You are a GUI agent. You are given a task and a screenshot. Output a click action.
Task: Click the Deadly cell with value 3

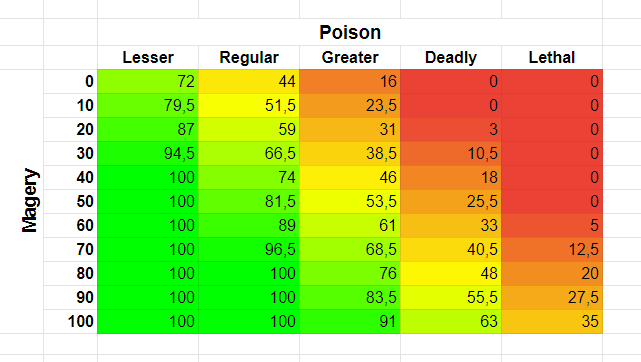pyautogui.click(x=451, y=130)
